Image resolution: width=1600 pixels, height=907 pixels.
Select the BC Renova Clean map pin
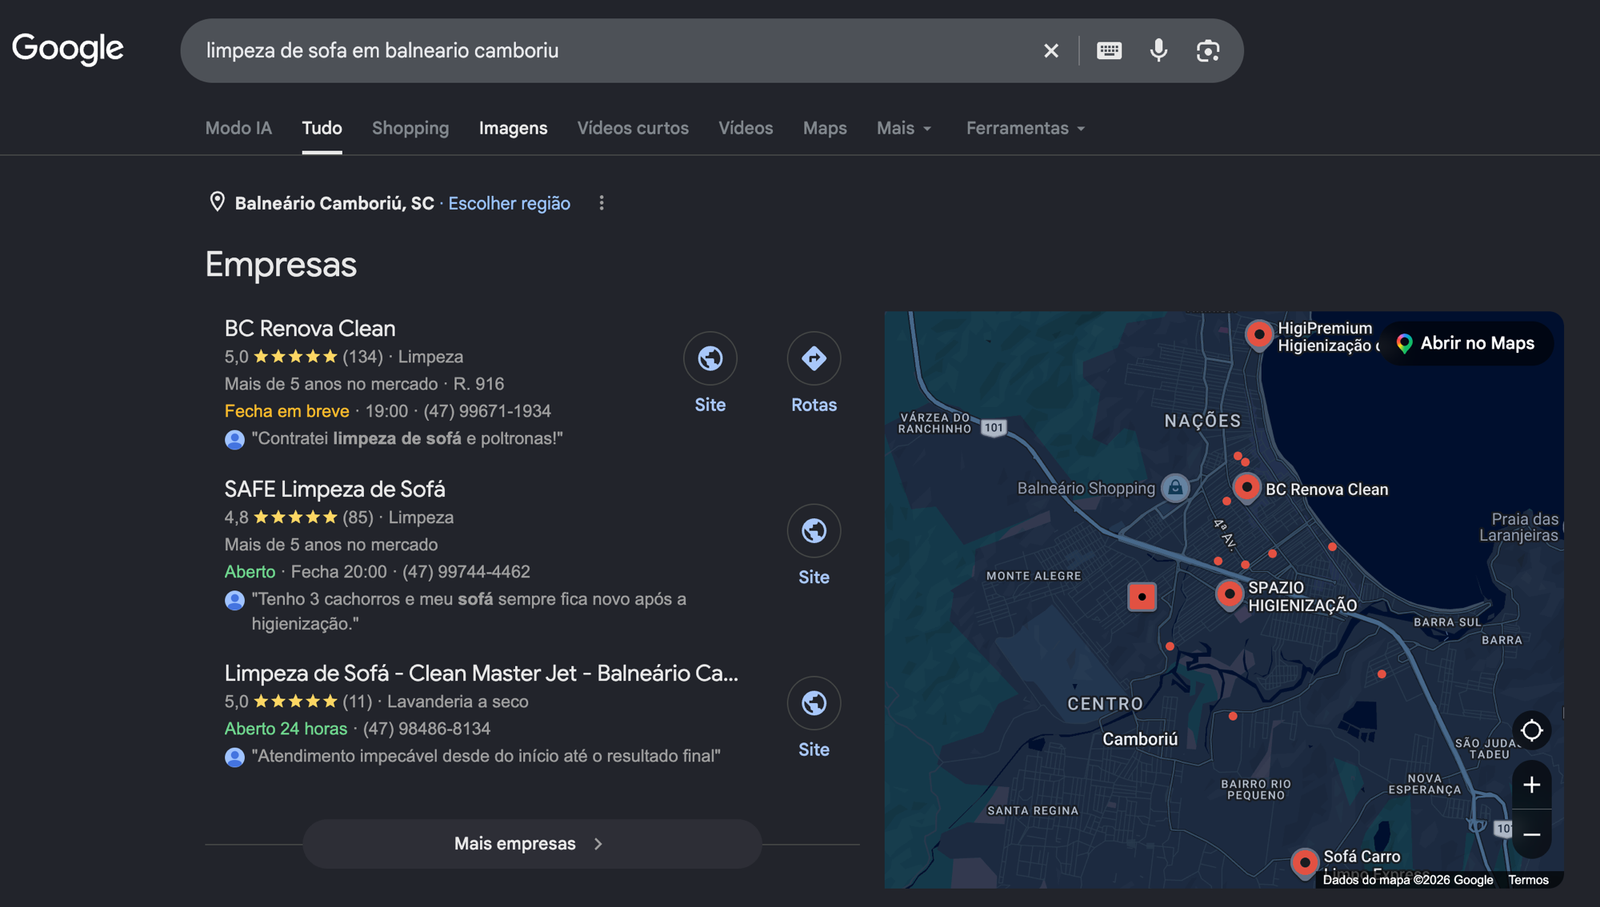[1246, 487]
